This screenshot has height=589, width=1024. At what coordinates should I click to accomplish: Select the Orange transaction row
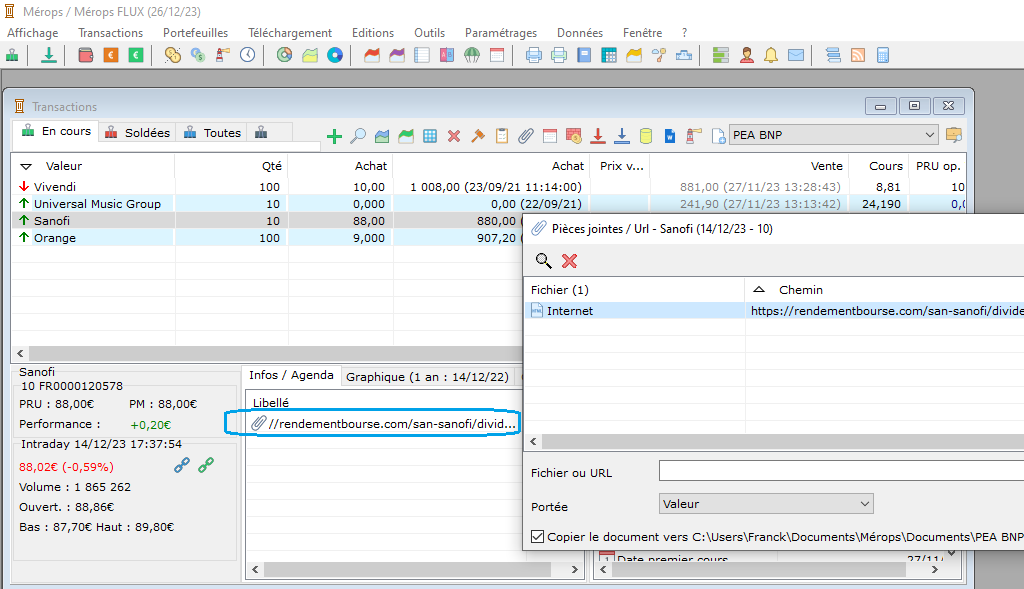[266, 238]
